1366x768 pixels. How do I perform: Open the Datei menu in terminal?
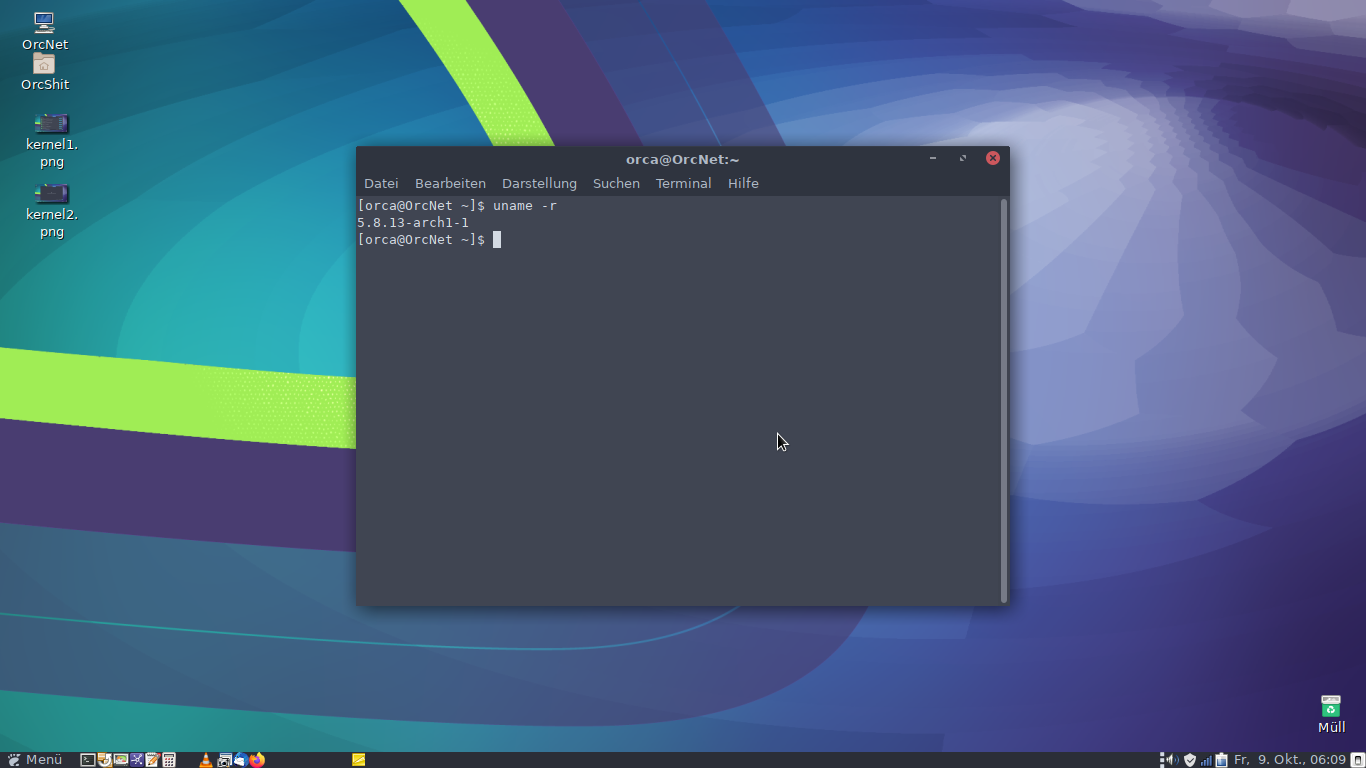pos(381,183)
